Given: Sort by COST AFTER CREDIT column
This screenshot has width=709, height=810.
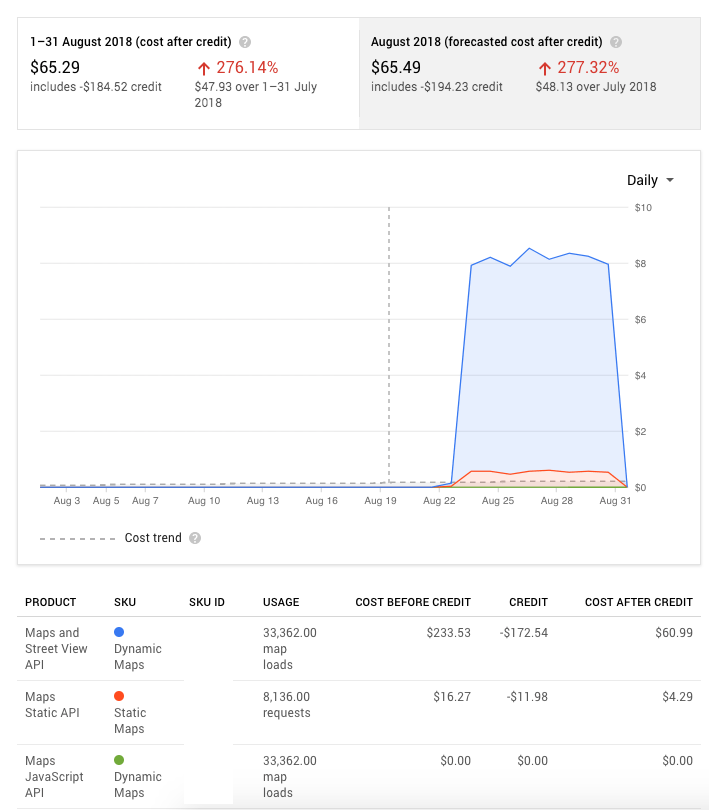Looking at the screenshot, I should (x=638, y=602).
